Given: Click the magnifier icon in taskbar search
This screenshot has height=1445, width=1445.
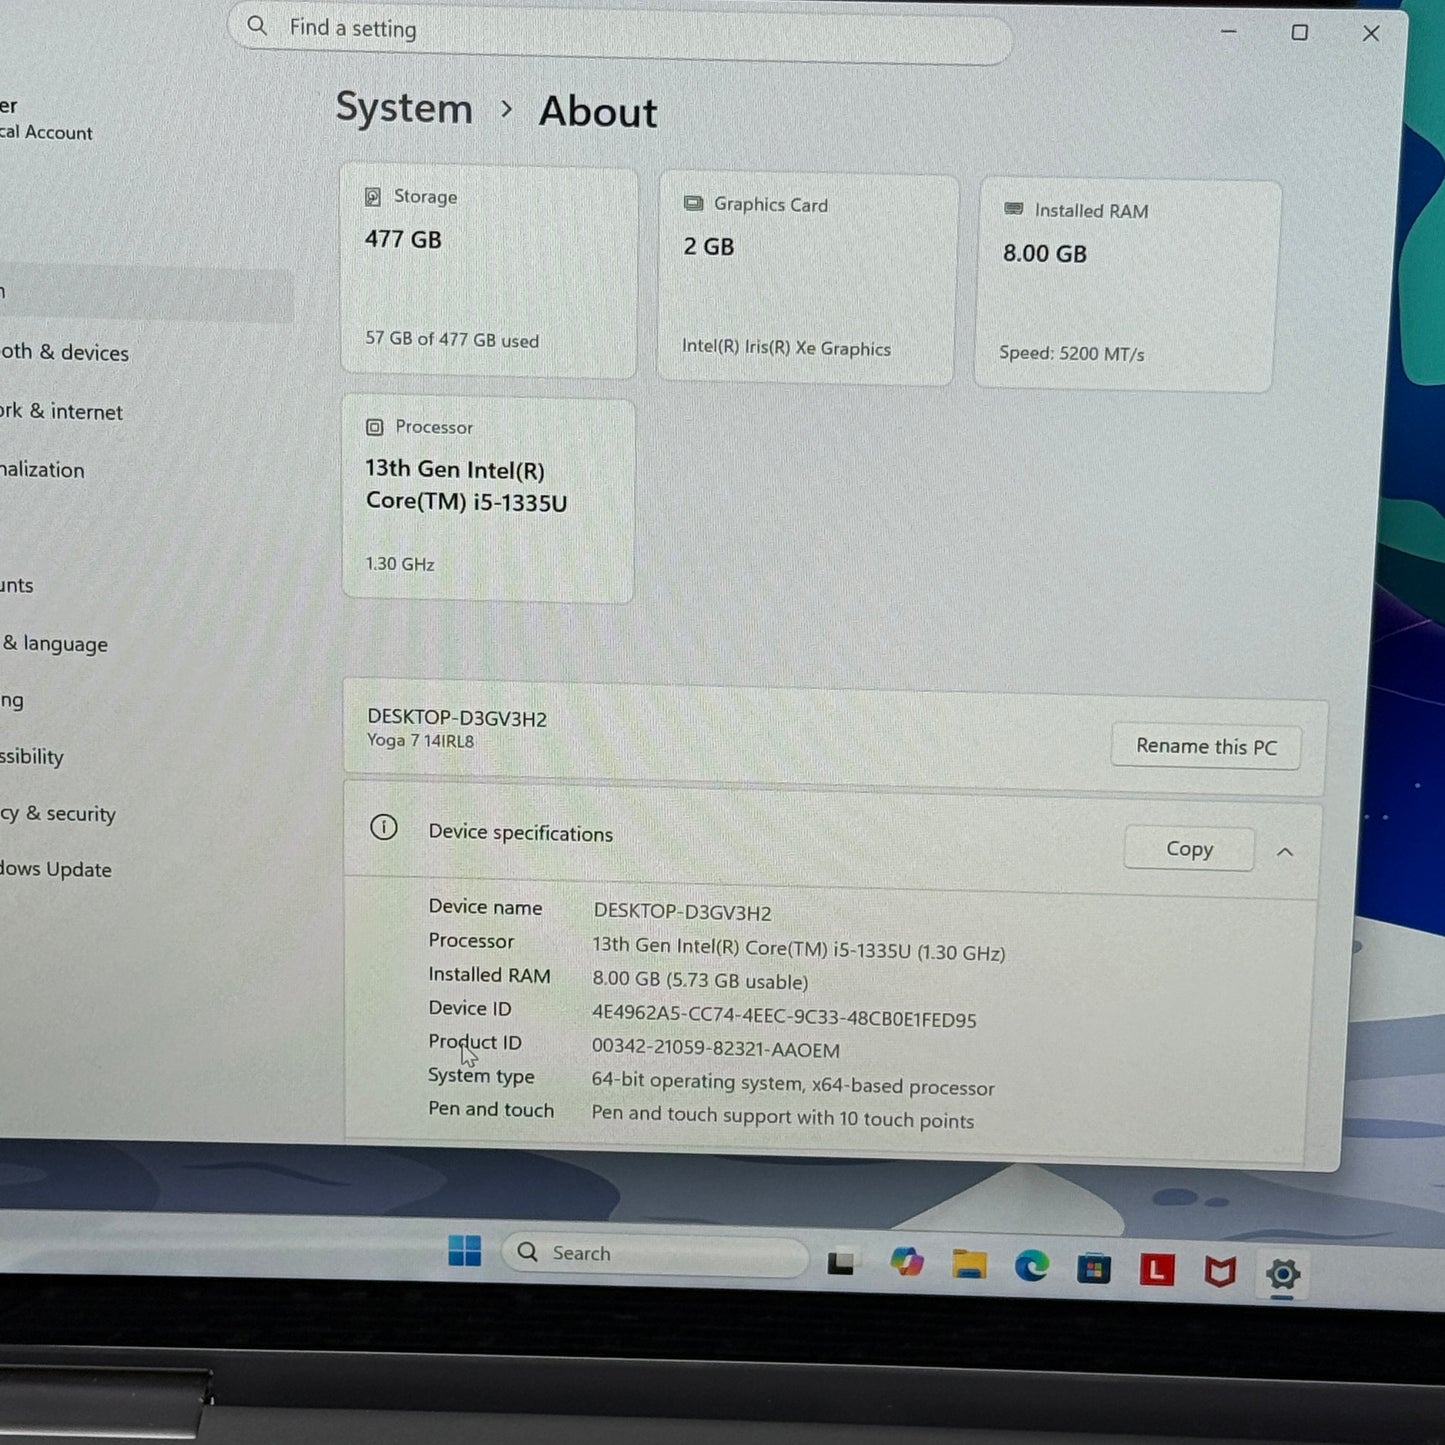Looking at the screenshot, I should [x=528, y=1251].
